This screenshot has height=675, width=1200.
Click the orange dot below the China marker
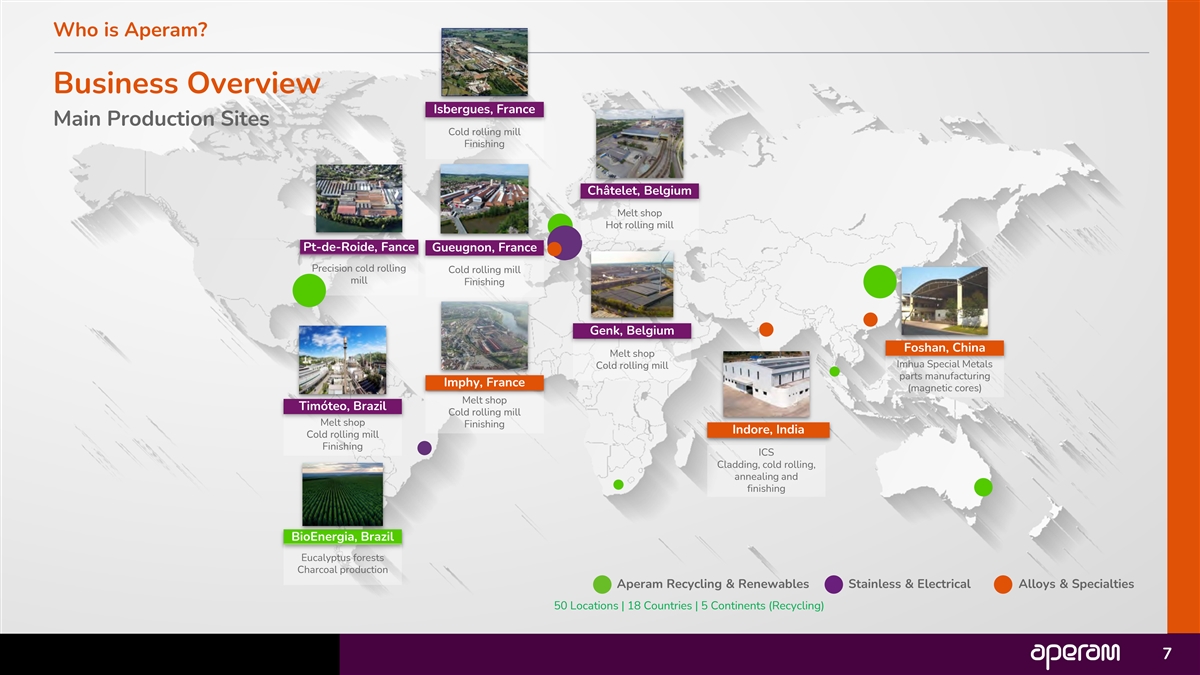click(870, 319)
